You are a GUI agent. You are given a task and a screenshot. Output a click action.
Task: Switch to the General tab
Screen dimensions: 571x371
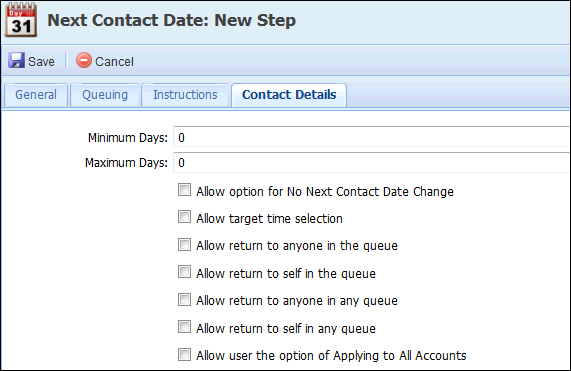pyautogui.click(x=36, y=95)
